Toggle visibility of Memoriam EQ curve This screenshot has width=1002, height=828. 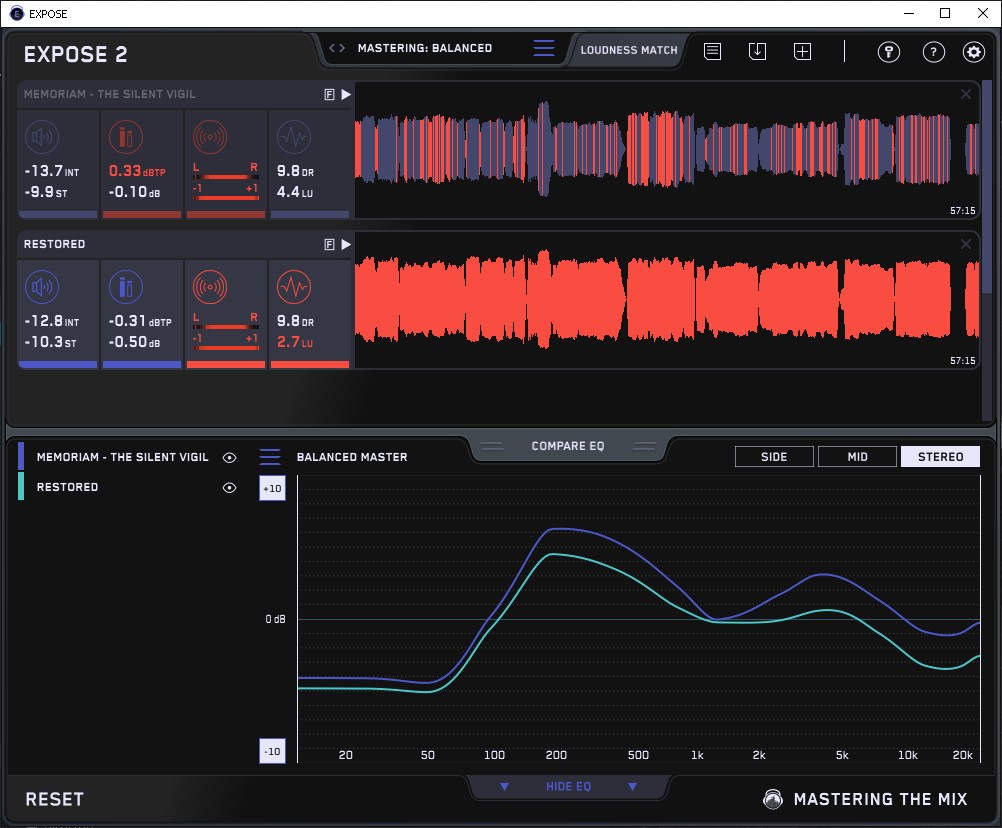[x=230, y=457]
